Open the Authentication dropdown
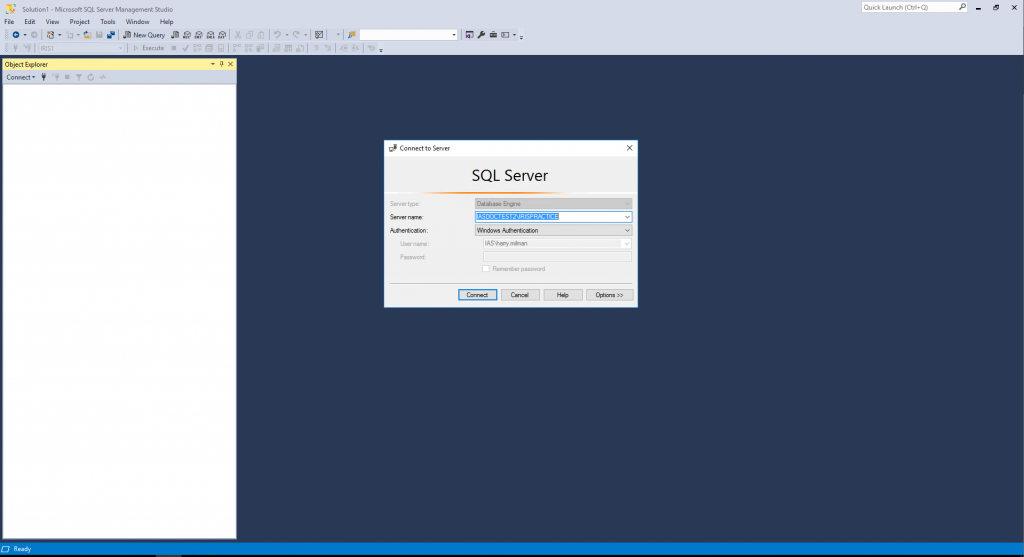The image size is (1024, 557). [x=627, y=231]
